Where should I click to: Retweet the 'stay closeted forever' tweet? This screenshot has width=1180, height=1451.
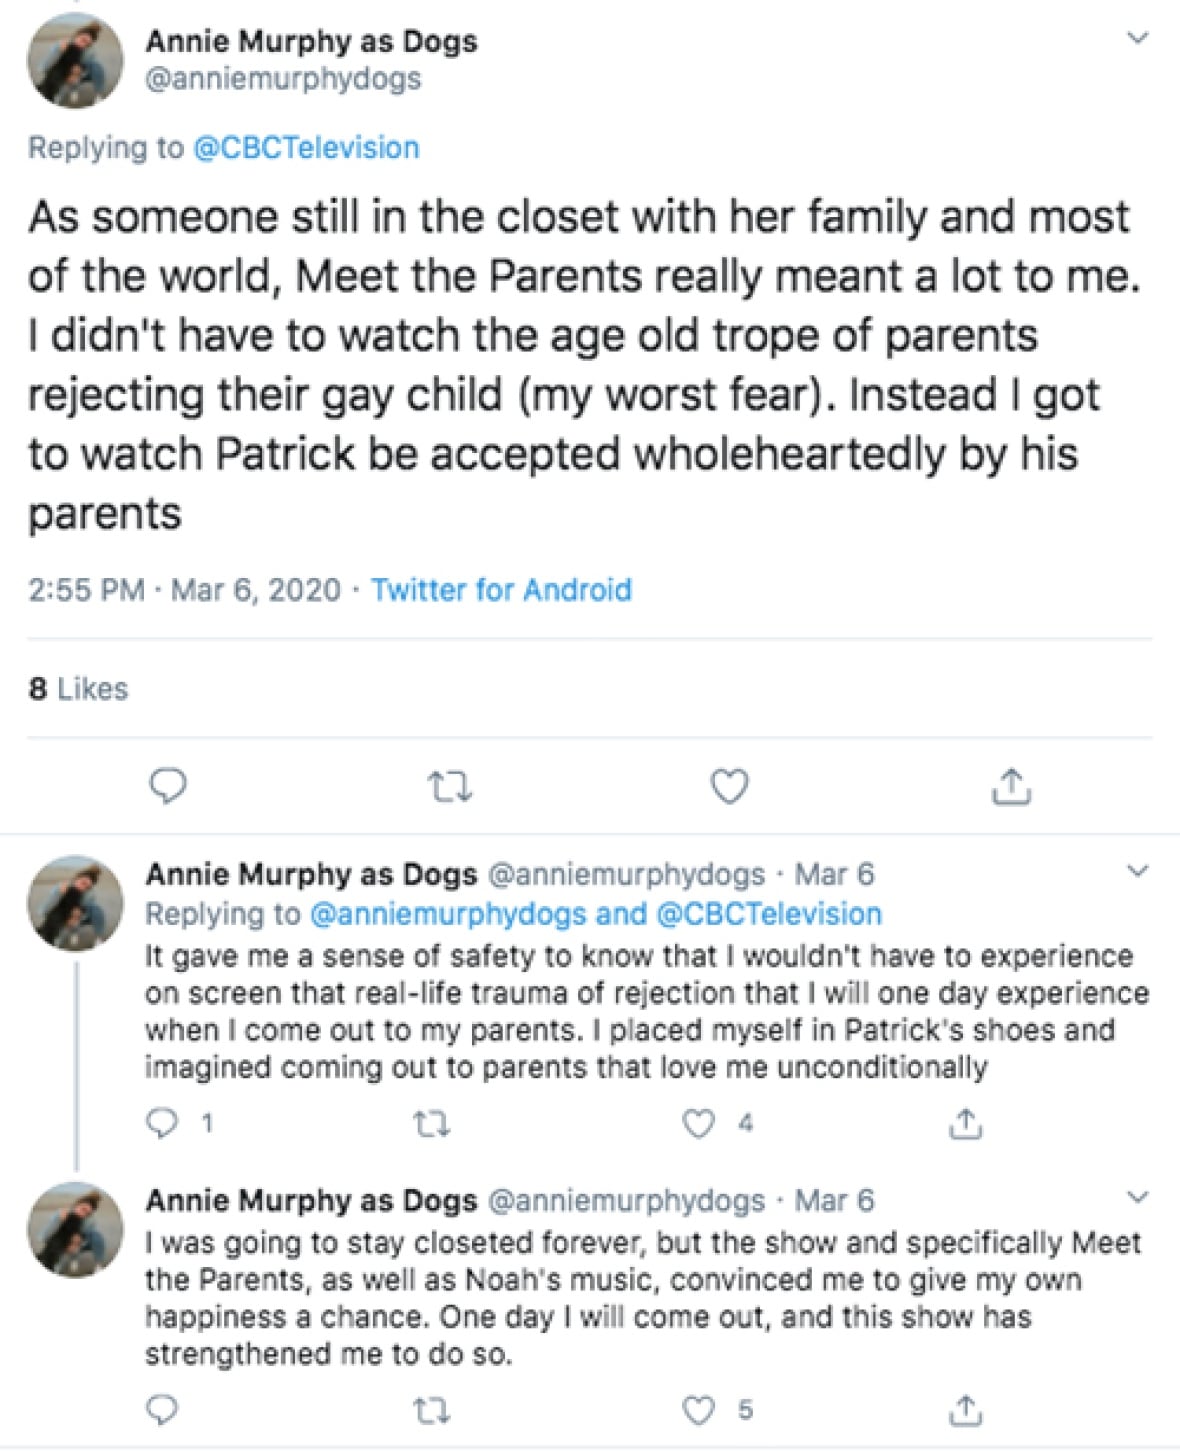click(432, 1411)
